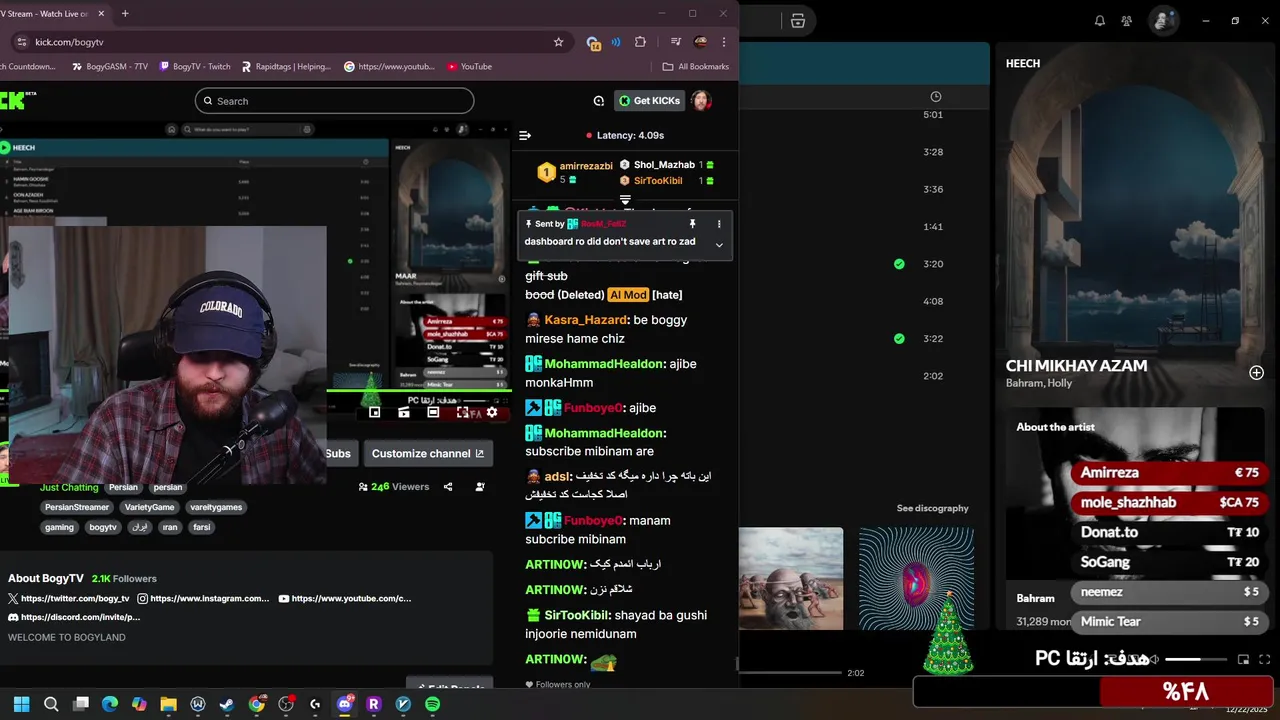Open the BogyTV - Twitch bookmark
The height and width of the screenshot is (720, 1280).
[x=195, y=67]
